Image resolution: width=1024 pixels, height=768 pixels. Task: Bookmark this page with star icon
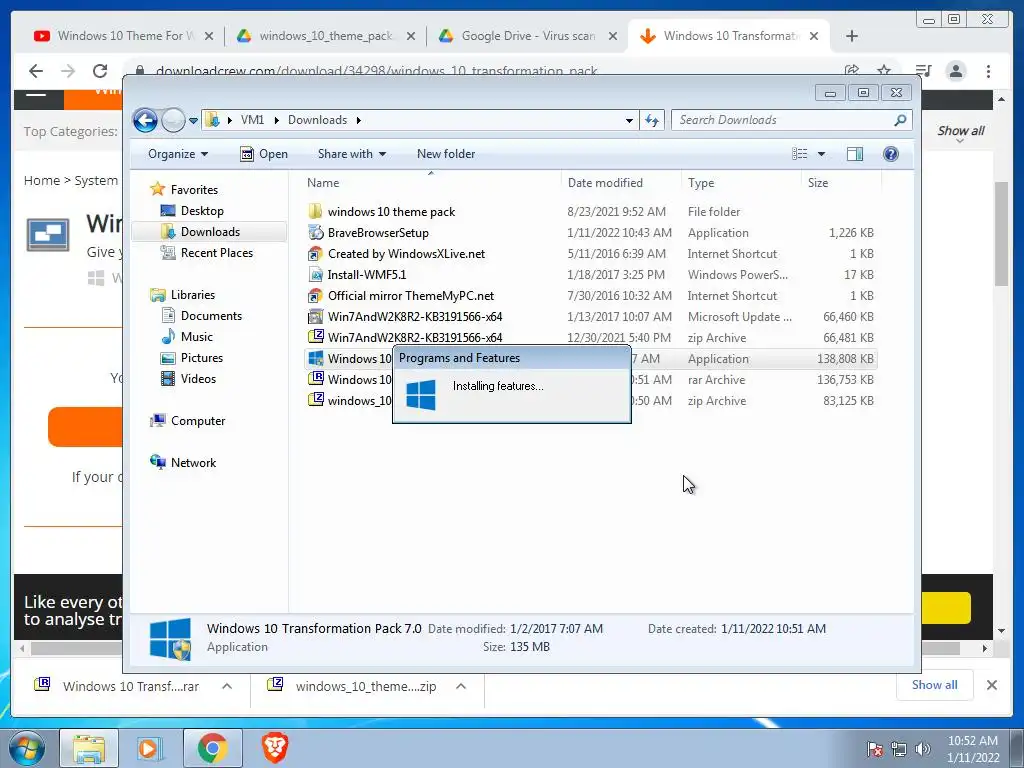pyautogui.click(x=884, y=71)
